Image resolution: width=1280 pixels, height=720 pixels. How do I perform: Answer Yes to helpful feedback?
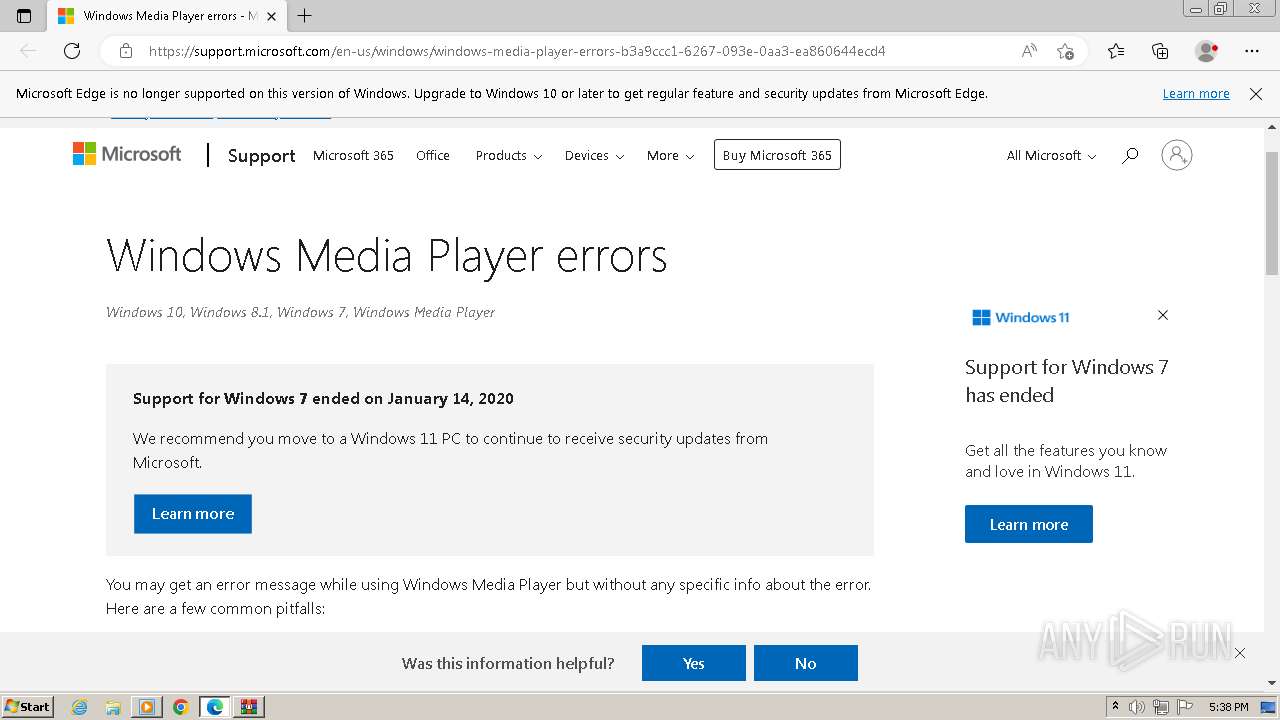click(694, 663)
